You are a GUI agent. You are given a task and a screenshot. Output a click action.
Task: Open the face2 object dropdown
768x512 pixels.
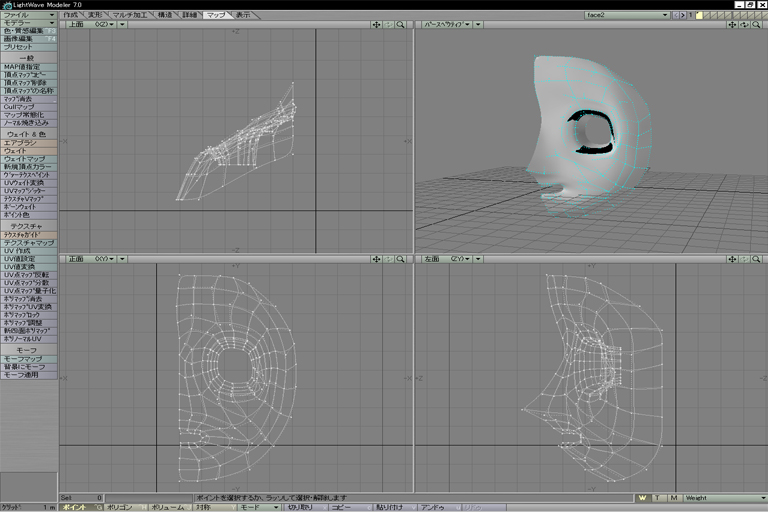627,15
